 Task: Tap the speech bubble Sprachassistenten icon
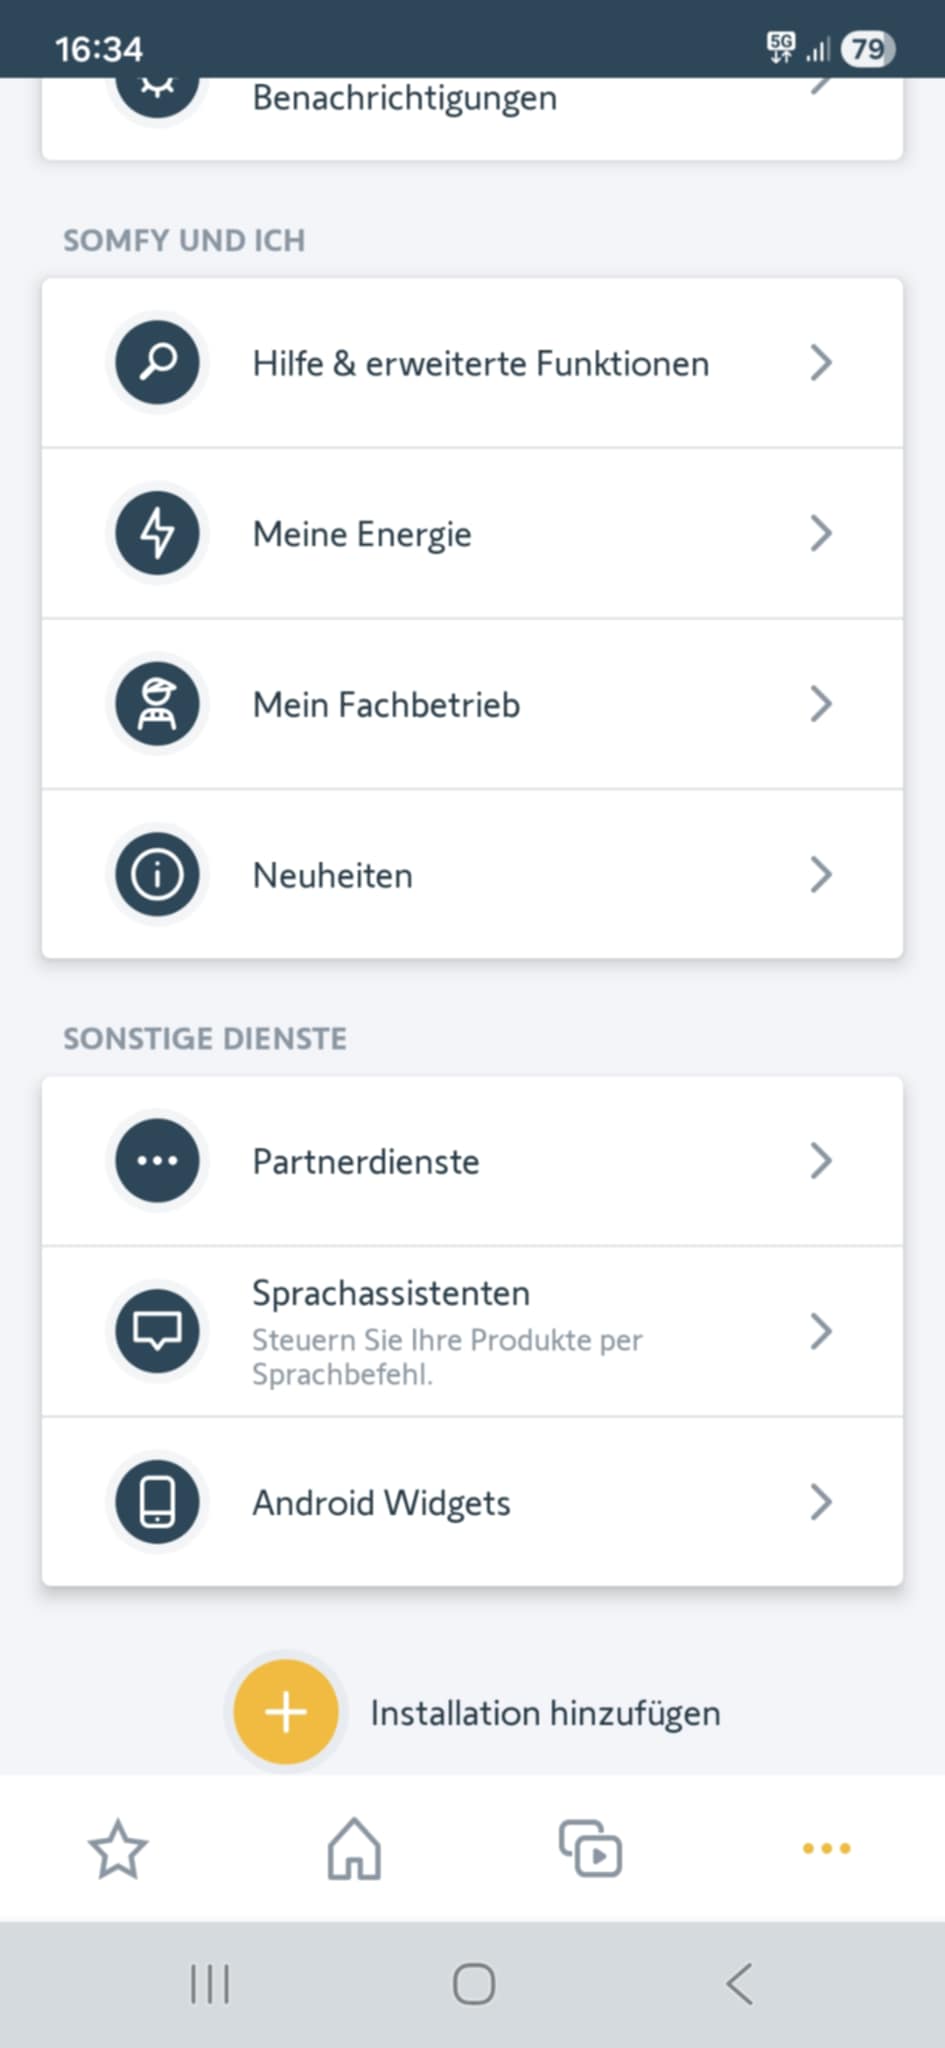(157, 1331)
